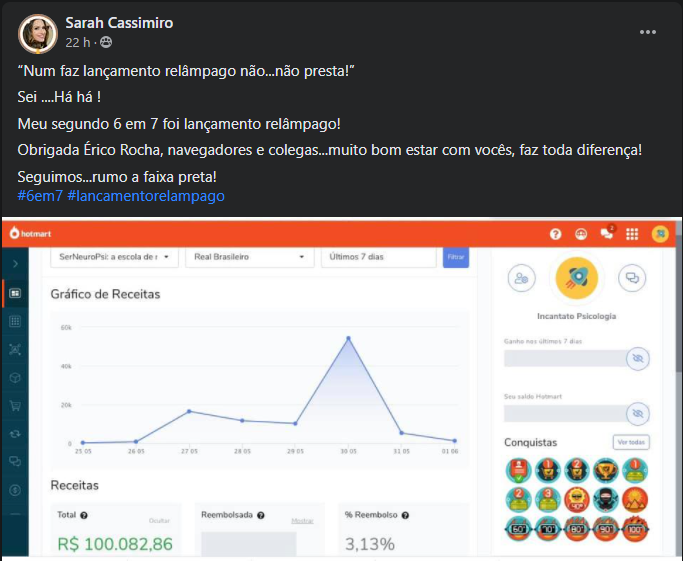Click the R$ 100.082,86 total value
The image size is (683, 561).
tap(115, 544)
